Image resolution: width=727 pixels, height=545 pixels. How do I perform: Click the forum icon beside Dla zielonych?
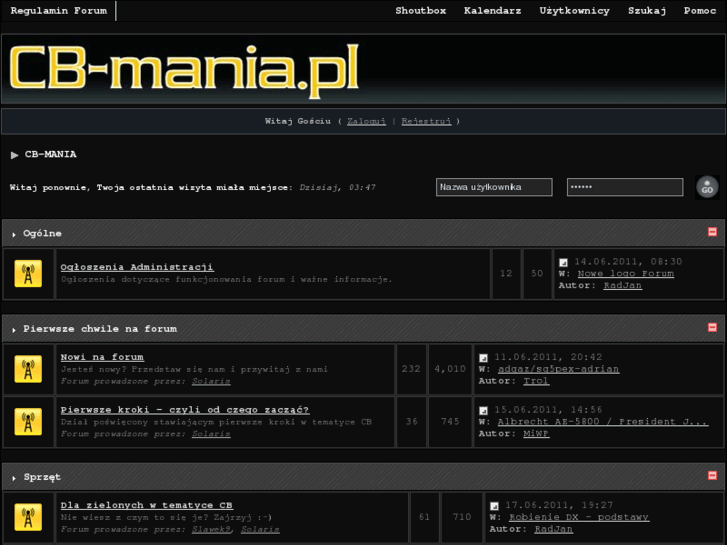[x=28, y=517]
